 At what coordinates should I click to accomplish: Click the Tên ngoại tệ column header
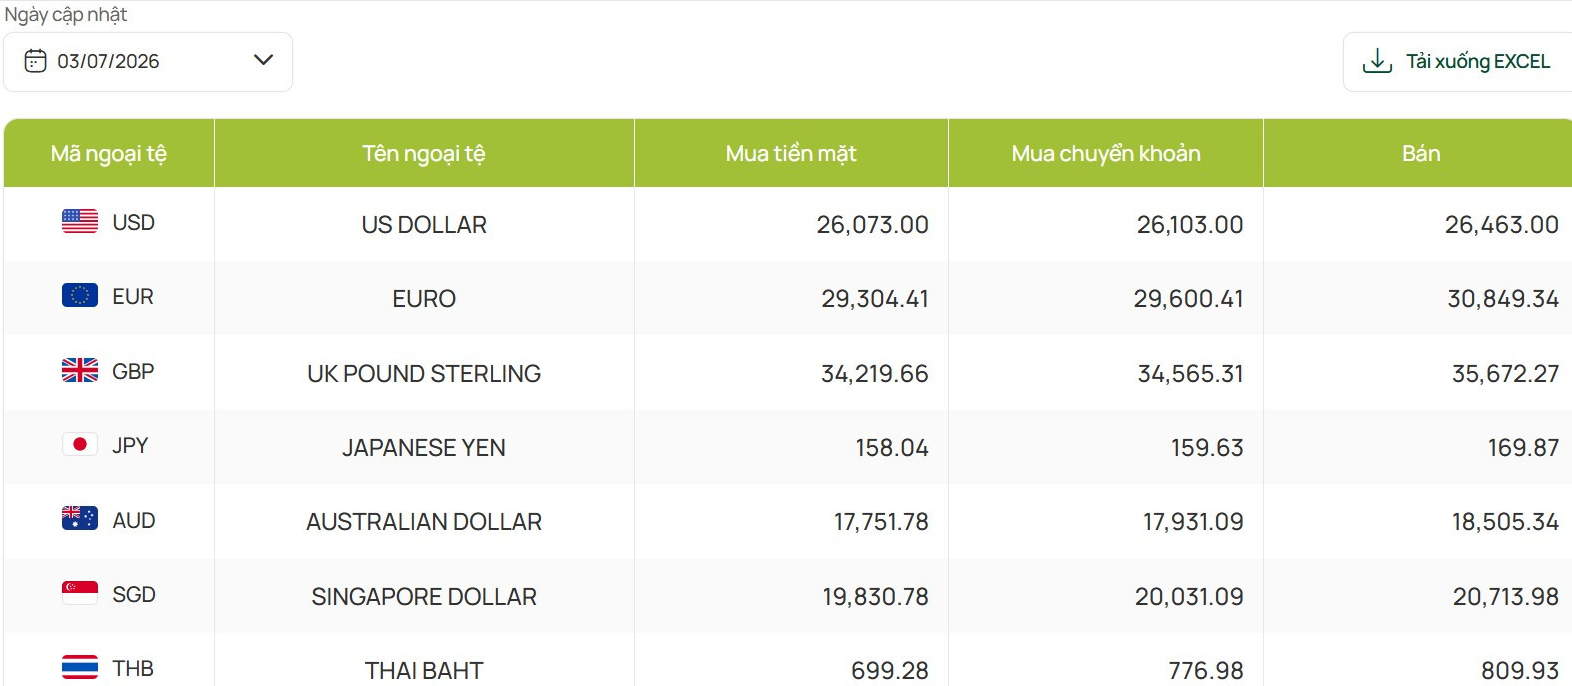point(424,153)
